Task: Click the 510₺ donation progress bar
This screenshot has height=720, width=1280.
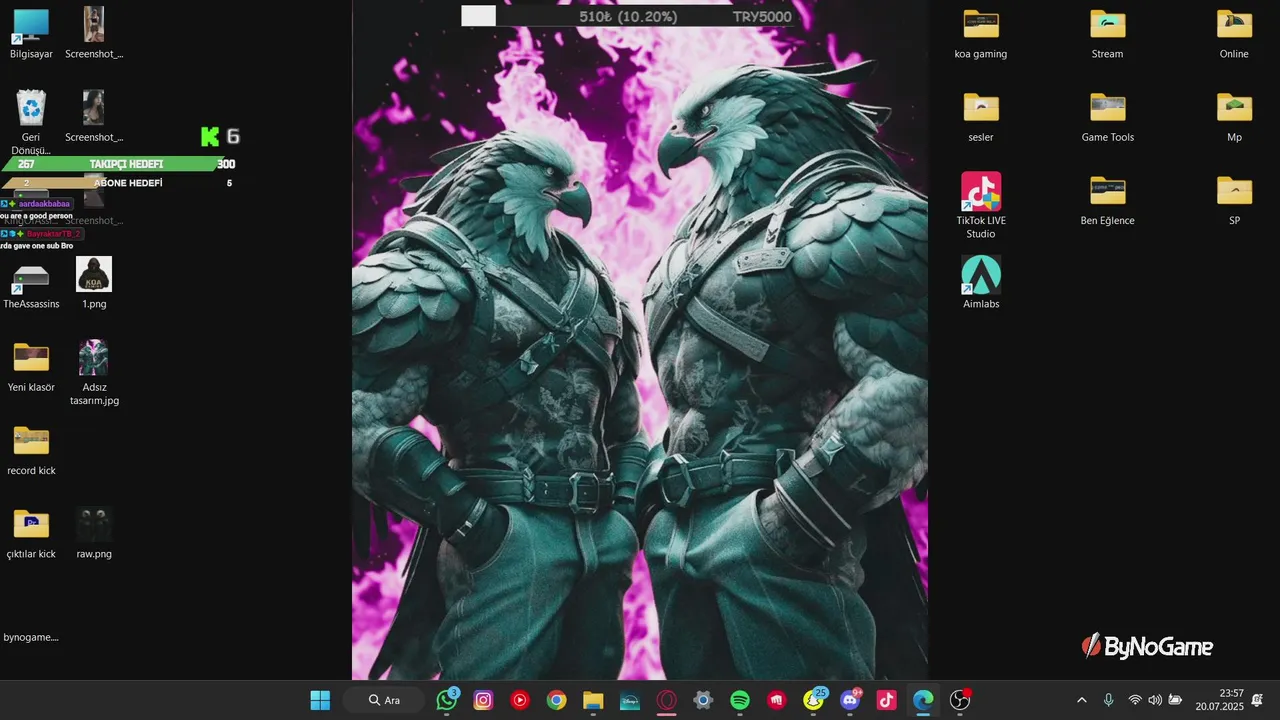Action: 626,16
